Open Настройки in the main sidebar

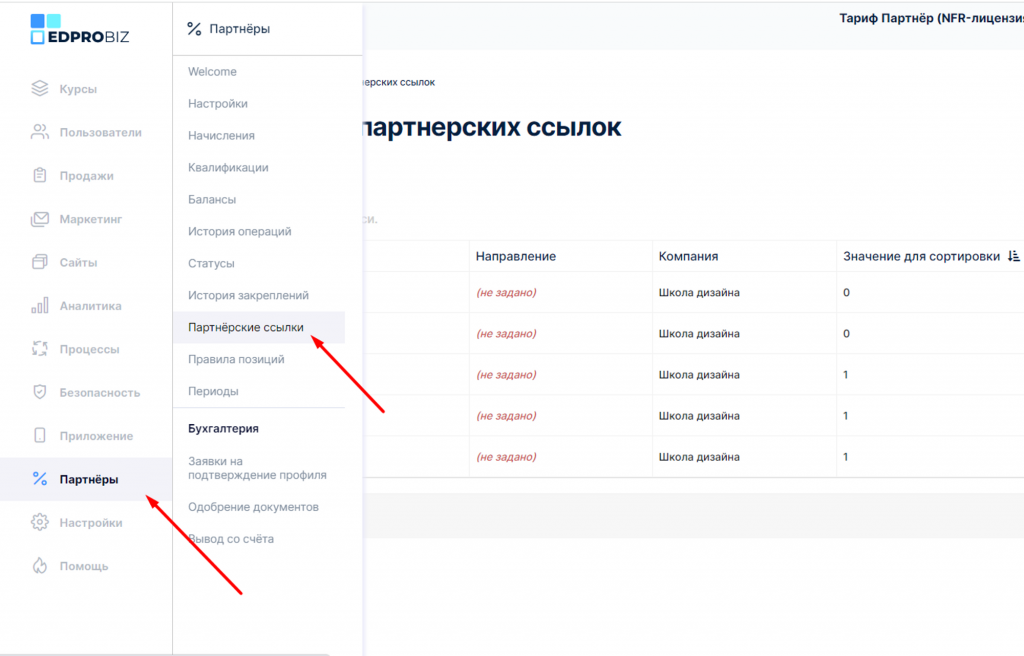[x=91, y=523]
